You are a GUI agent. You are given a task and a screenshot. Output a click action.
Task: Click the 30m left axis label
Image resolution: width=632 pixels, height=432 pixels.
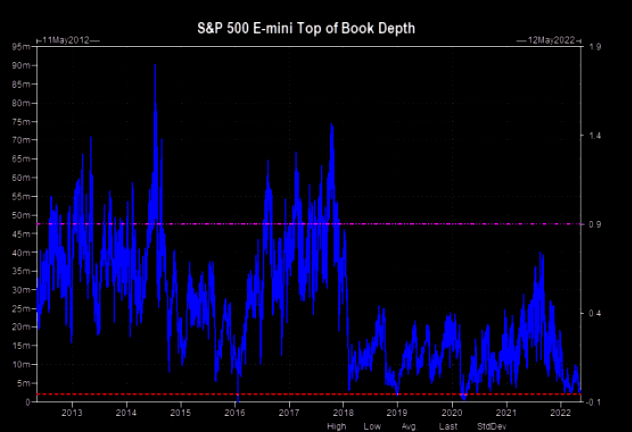[x=21, y=290]
